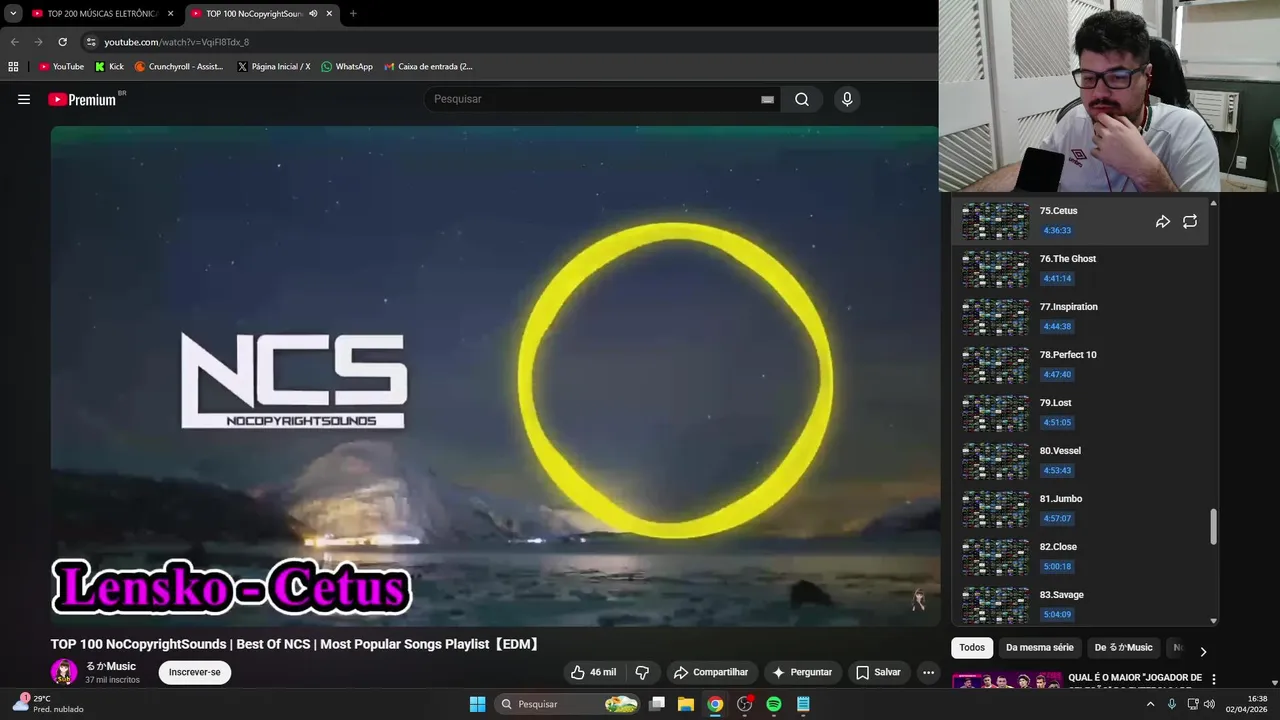The height and width of the screenshot is (720, 1280).
Task: Open the Caixa de entrada Gmail bookmark
Action: tap(429, 67)
